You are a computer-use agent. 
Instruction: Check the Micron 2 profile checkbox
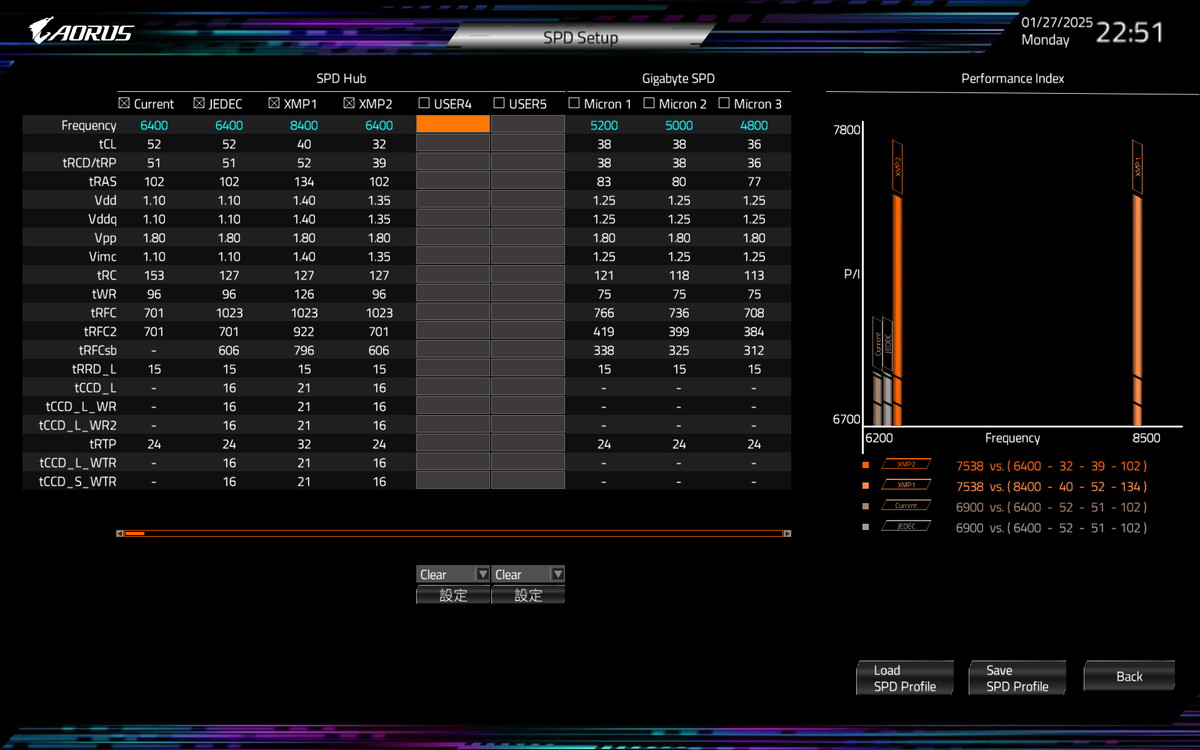pos(649,103)
